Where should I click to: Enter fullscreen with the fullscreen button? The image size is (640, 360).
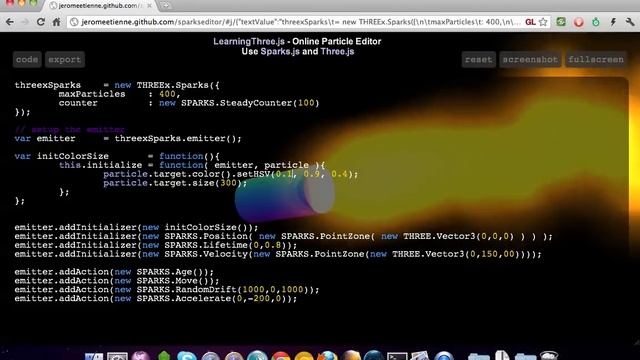pyautogui.click(x=596, y=60)
